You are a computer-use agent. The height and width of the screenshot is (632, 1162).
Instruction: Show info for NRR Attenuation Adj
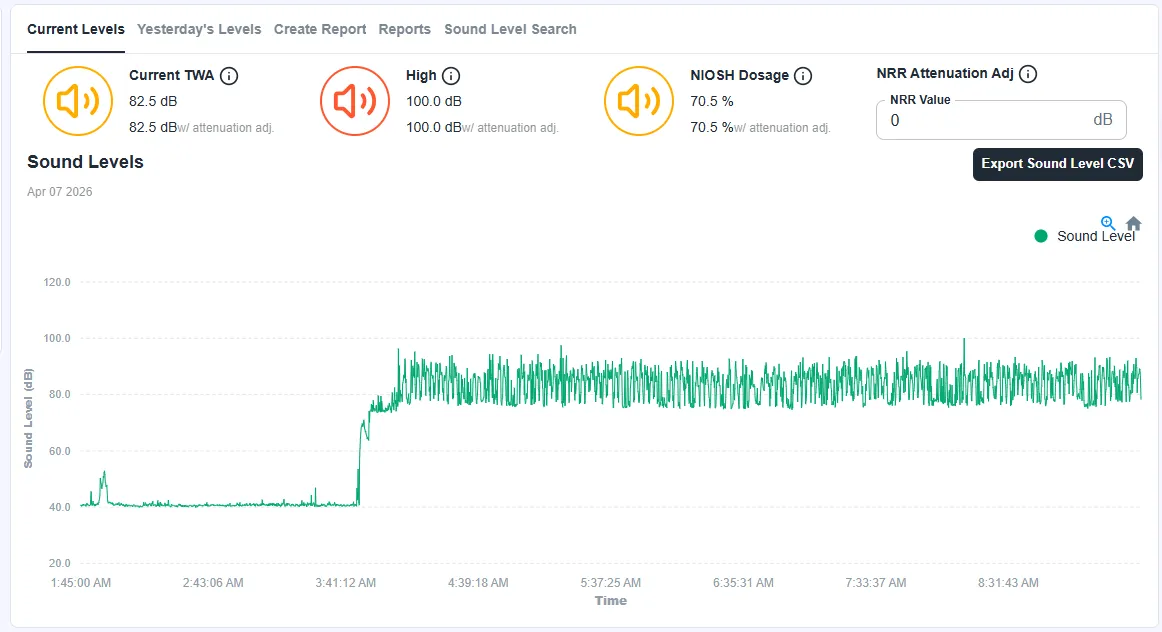pos(1028,74)
